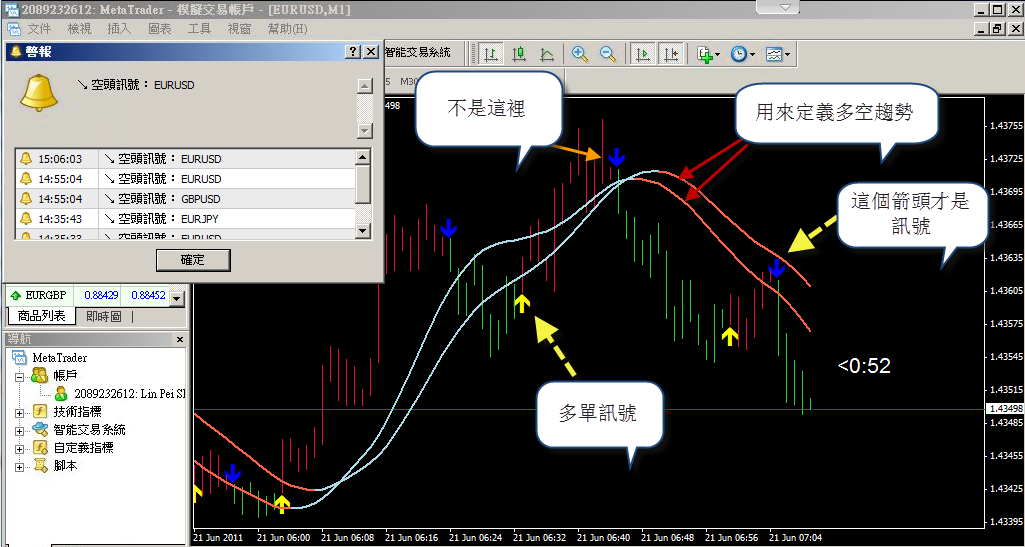Viewport: 1025px width, 547px height.
Task: Open the templates dropdown arrow
Action: [x=788, y=55]
